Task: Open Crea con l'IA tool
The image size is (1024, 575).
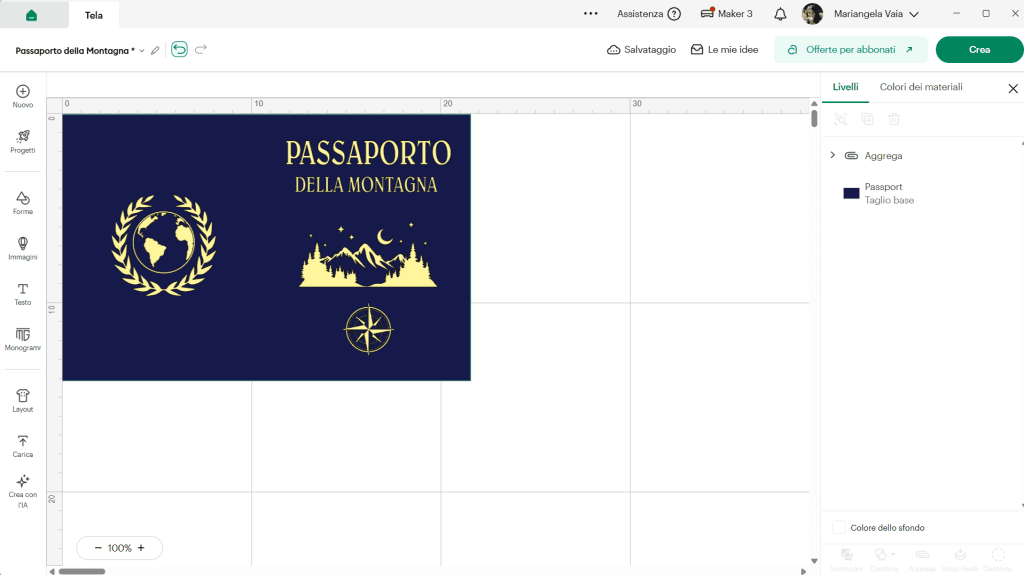Action: pyautogui.click(x=23, y=491)
